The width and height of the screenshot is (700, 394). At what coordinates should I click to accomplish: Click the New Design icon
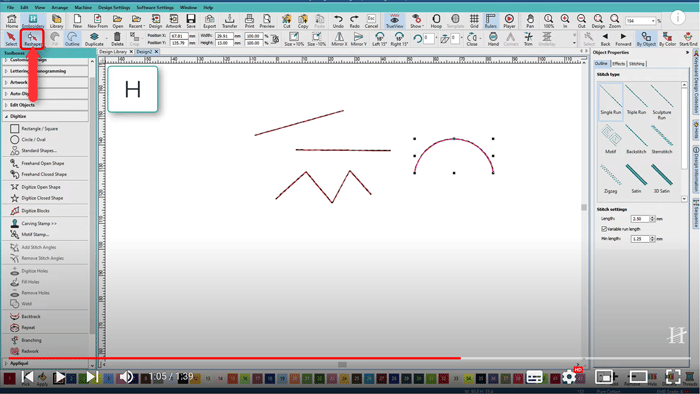click(x=77, y=21)
